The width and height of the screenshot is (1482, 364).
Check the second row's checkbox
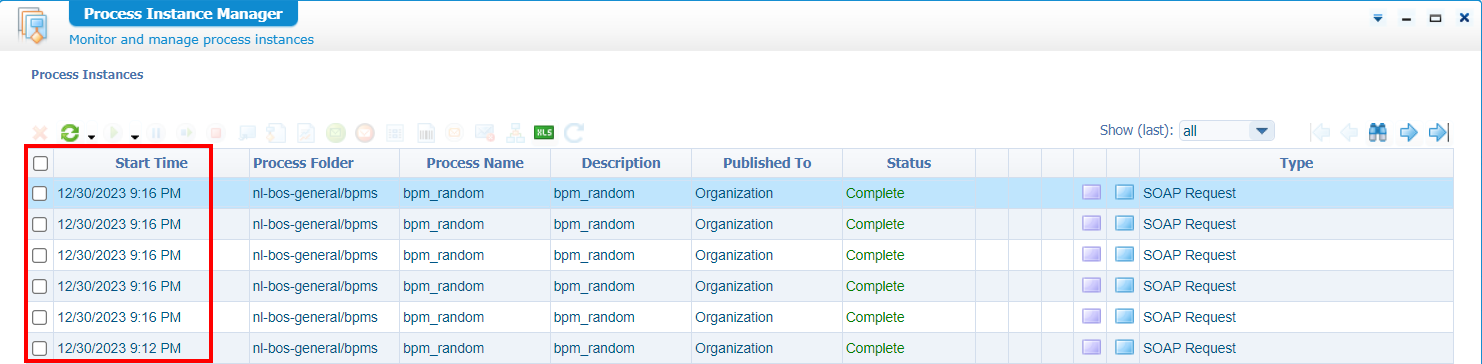pos(40,225)
